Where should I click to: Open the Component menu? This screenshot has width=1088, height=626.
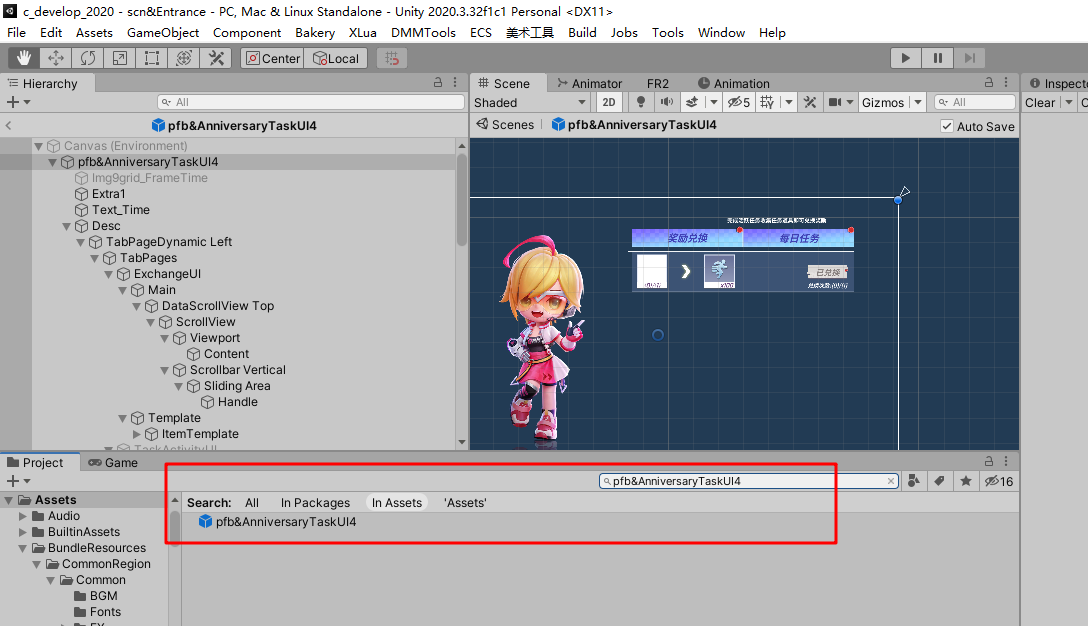[x=246, y=33]
